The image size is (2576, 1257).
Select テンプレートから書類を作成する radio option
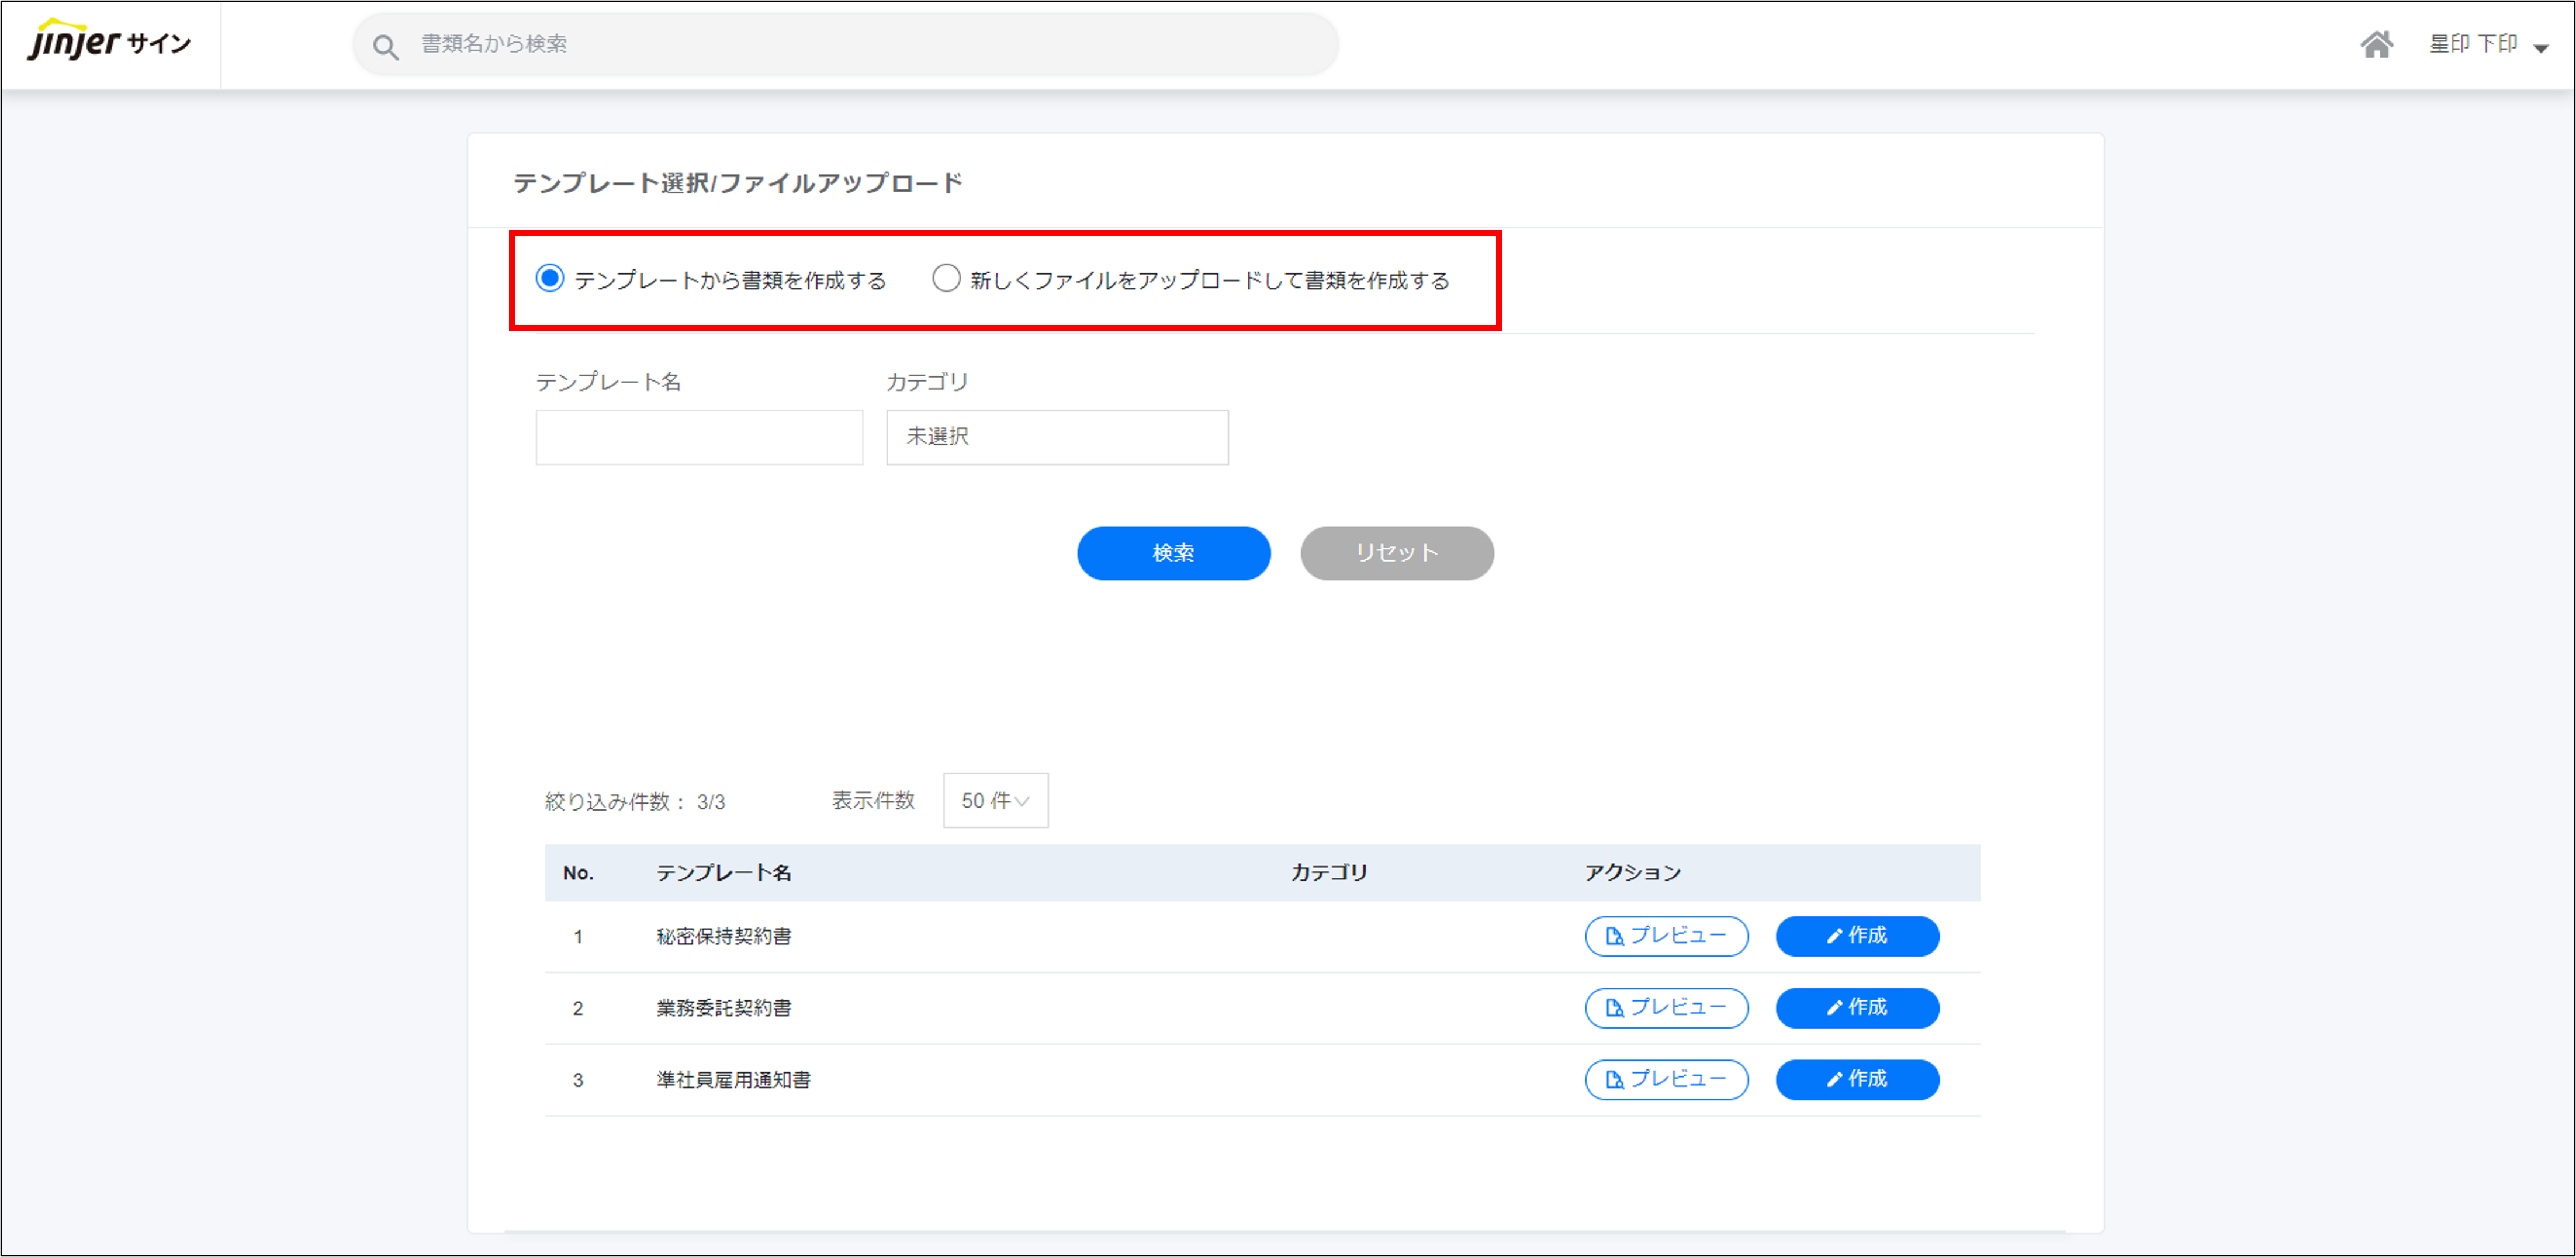coord(550,278)
